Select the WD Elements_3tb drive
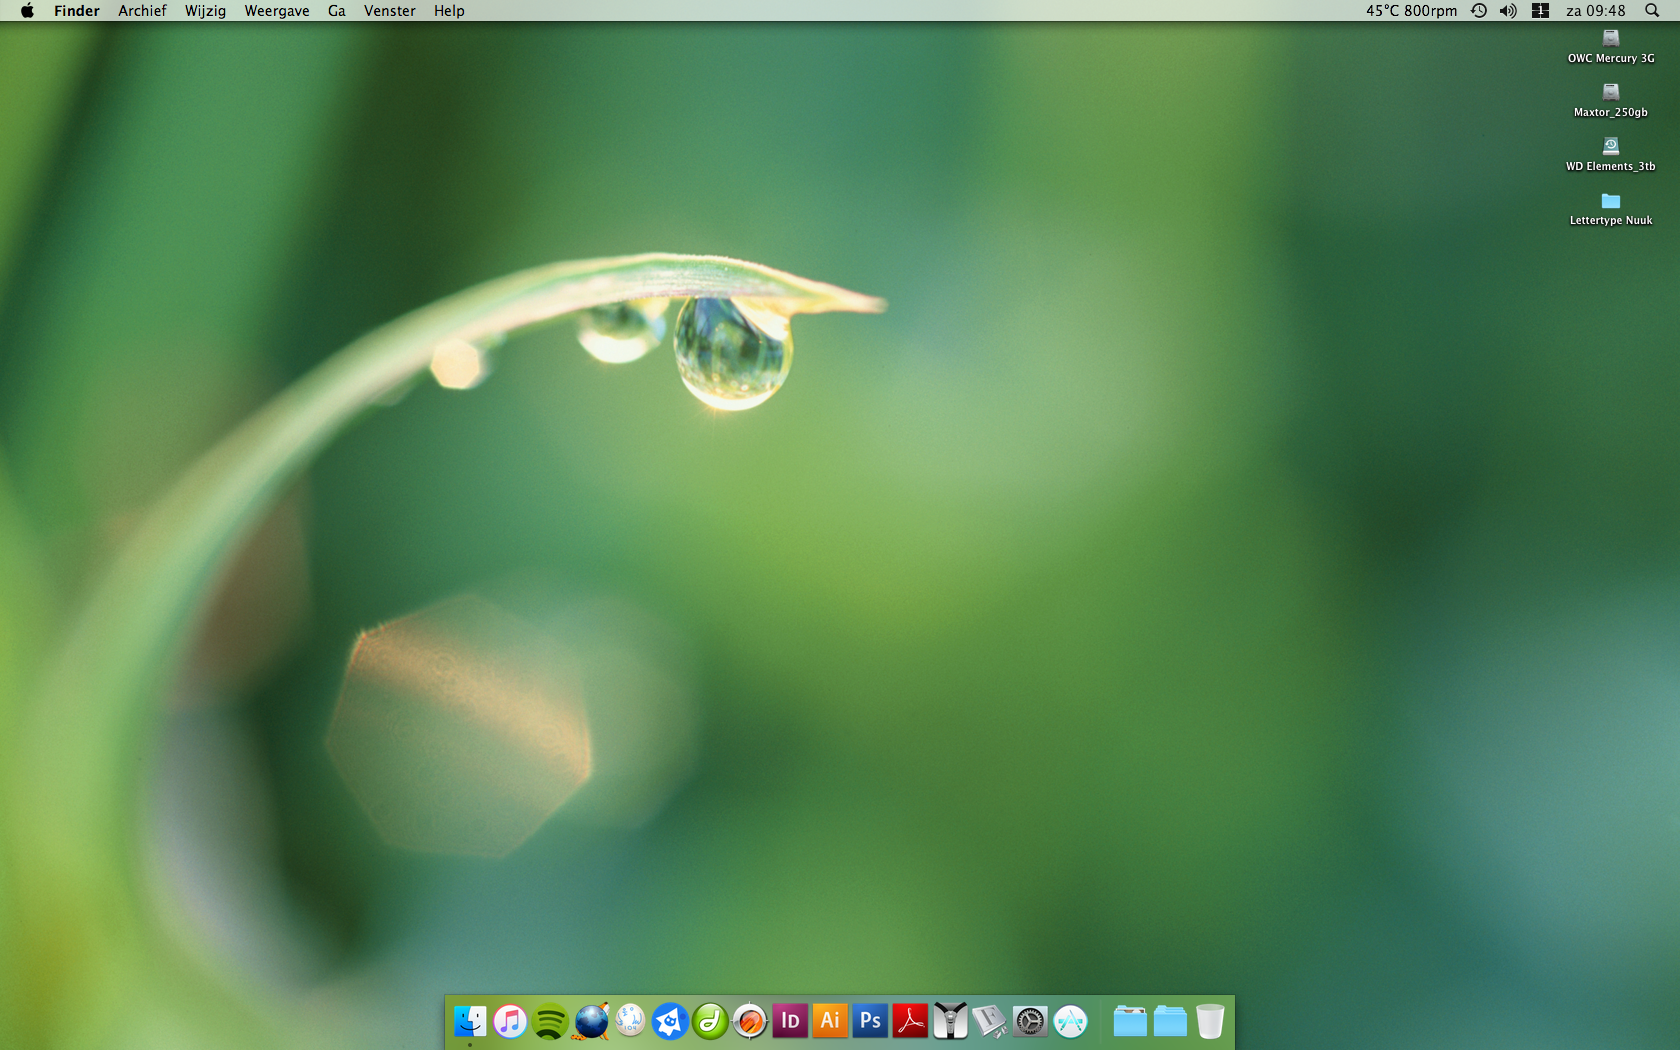 (1611, 155)
